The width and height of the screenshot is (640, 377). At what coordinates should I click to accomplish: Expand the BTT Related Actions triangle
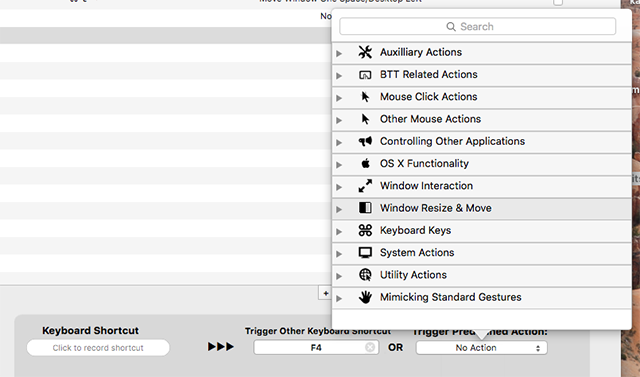tap(339, 75)
